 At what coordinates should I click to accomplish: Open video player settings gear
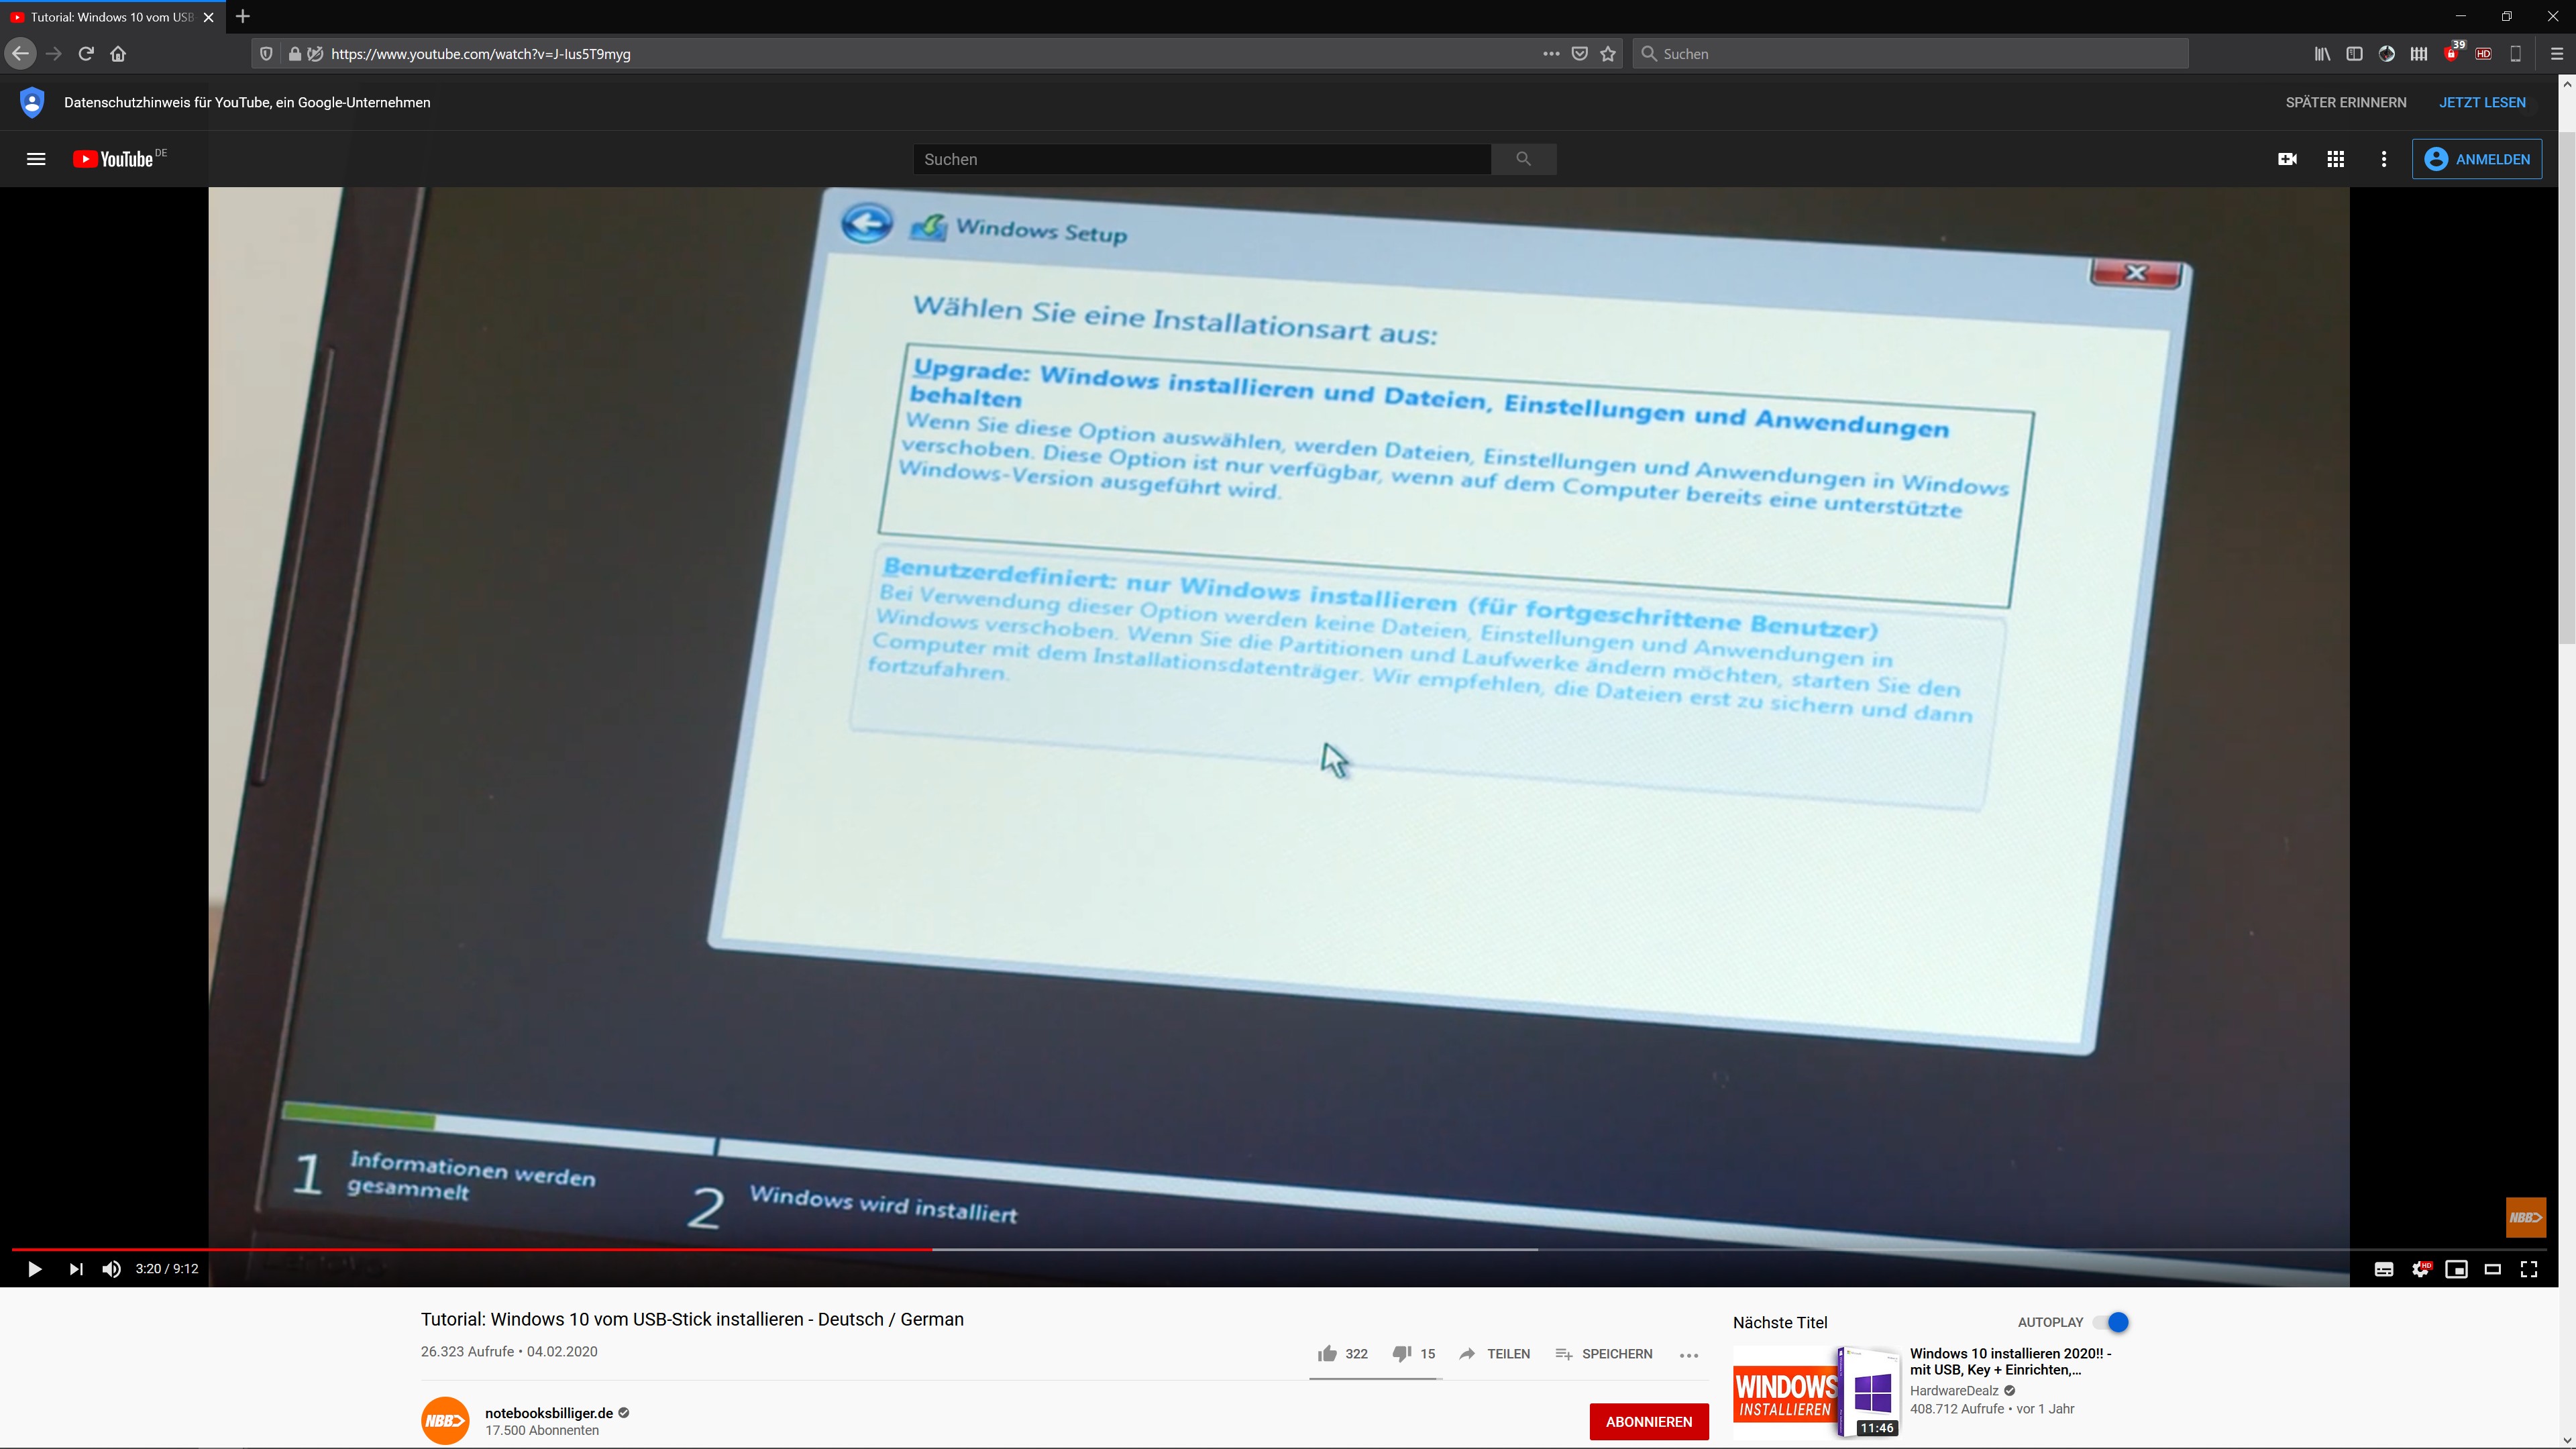pyautogui.click(x=2420, y=1269)
